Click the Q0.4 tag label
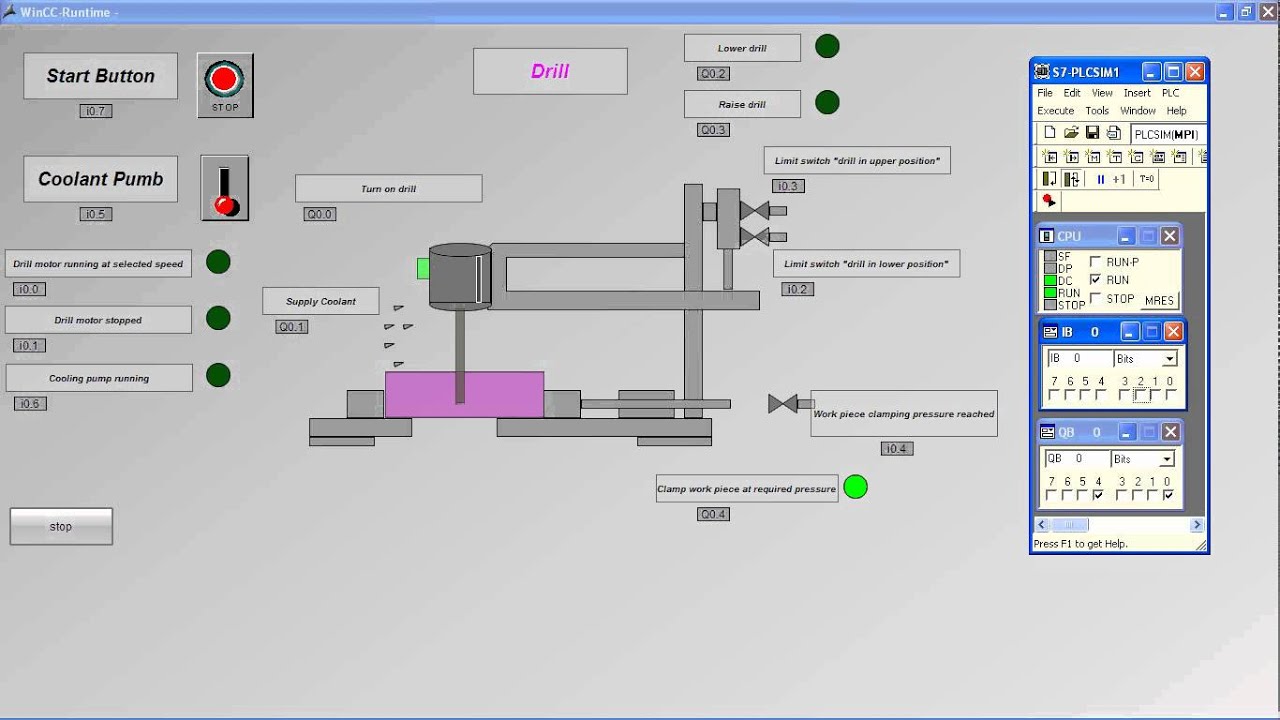Viewport: 1280px width, 720px height. coord(713,515)
